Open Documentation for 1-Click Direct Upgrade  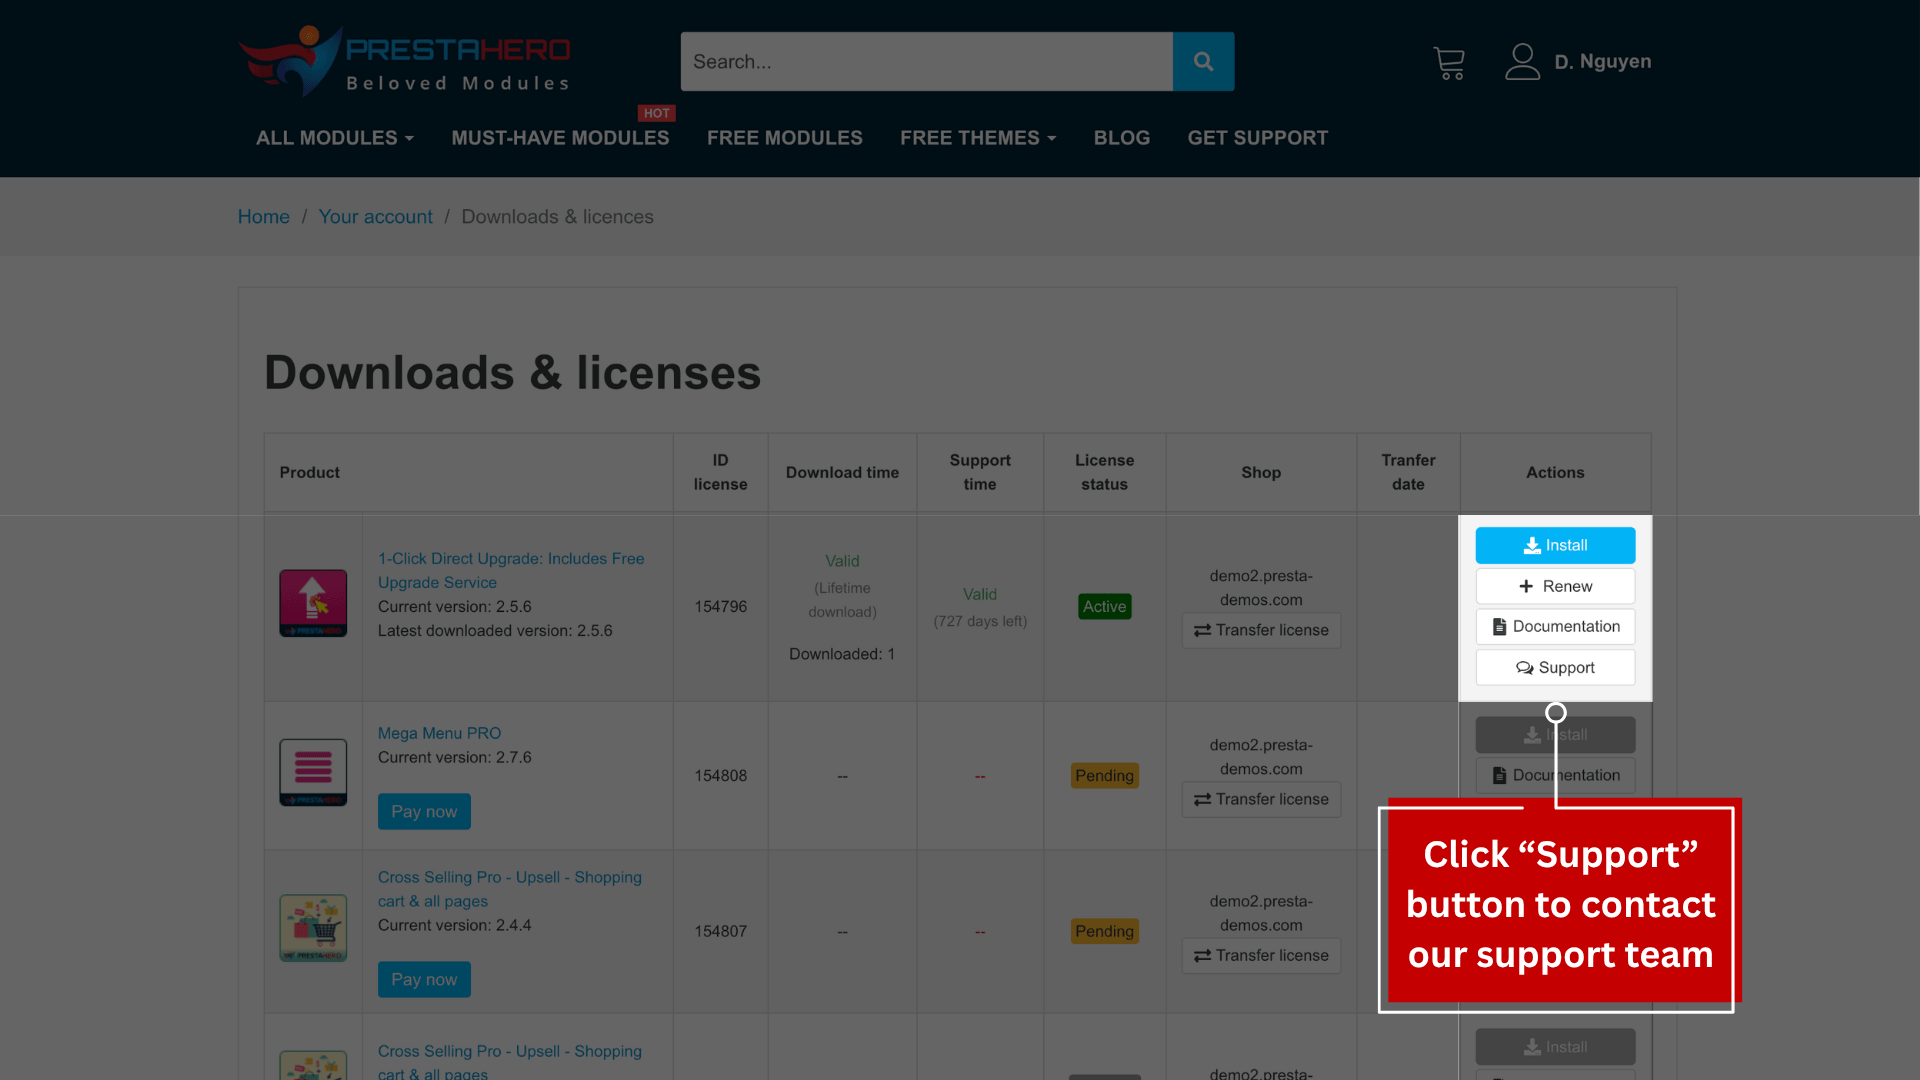[x=1555, y=627]
